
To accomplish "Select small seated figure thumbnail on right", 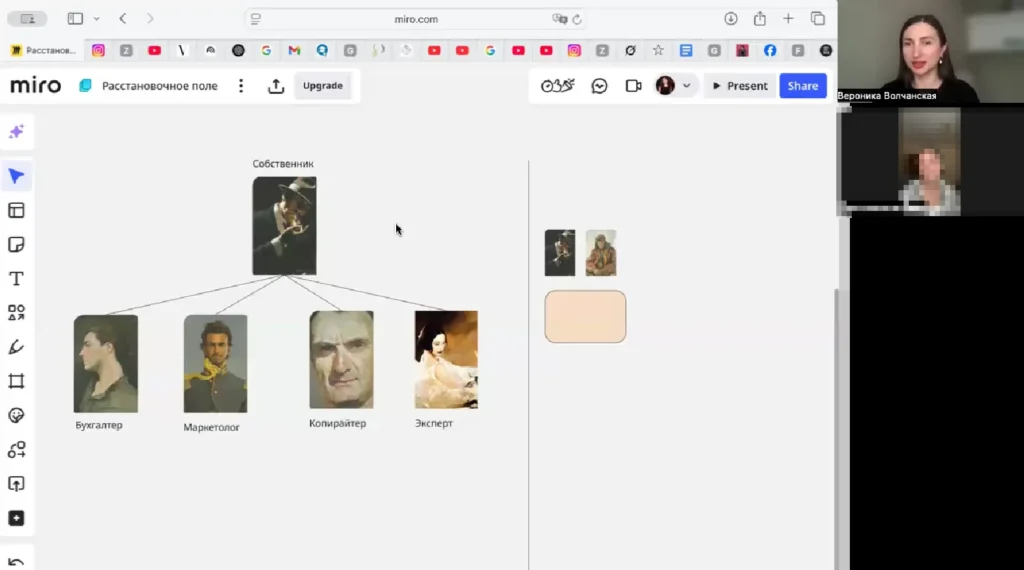I will tap(601, 253).
